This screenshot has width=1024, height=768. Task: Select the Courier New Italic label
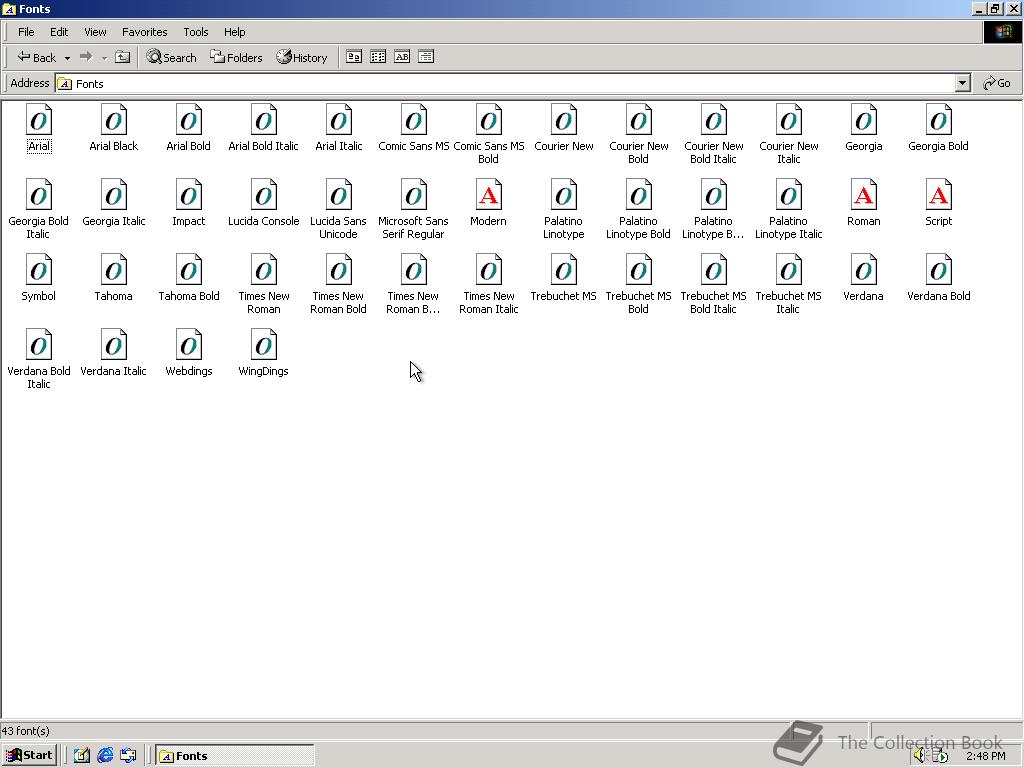click(x=788, y=152)
